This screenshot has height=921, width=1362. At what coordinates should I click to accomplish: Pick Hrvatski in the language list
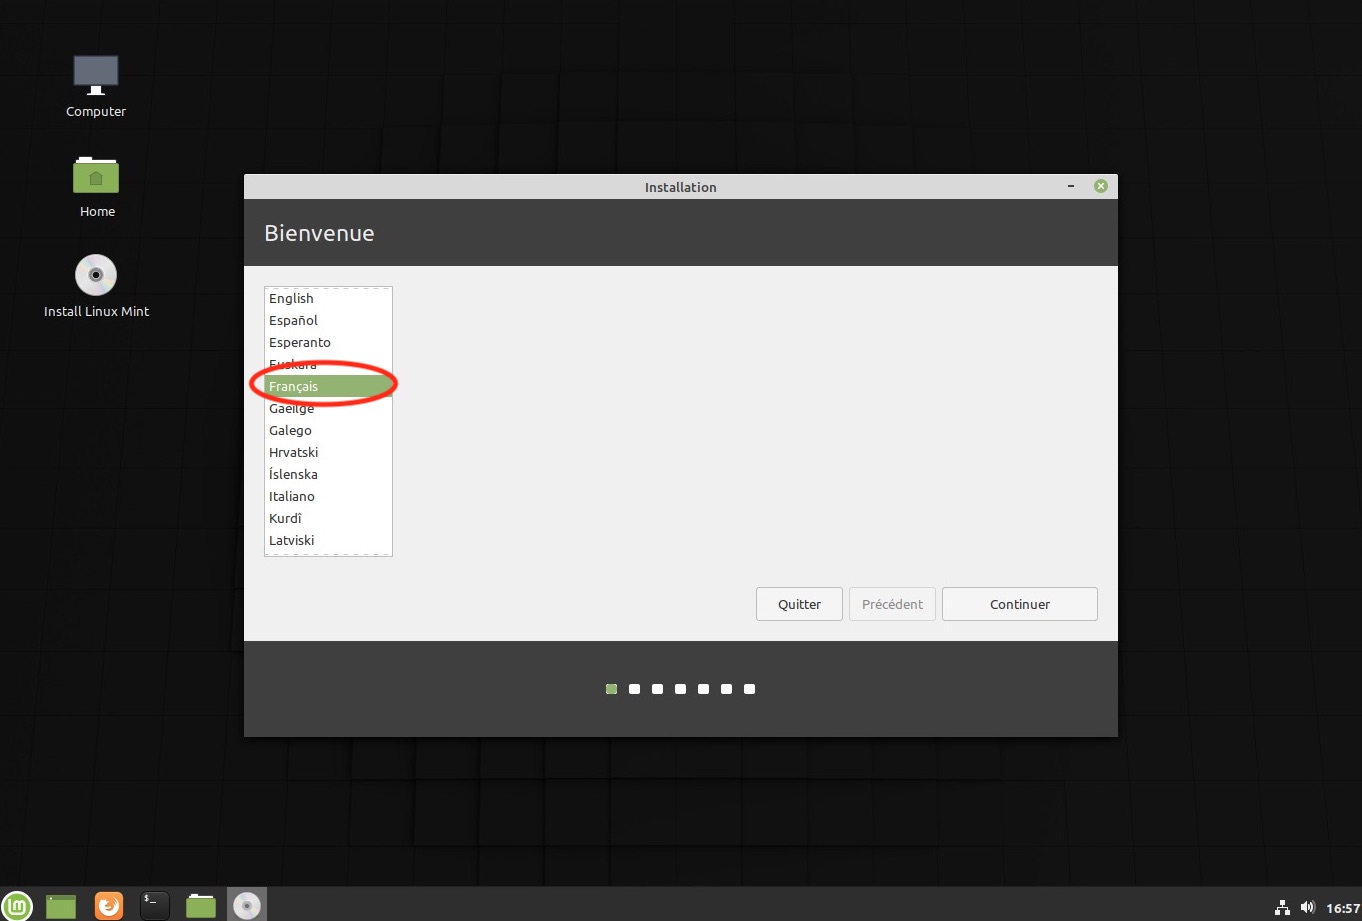(293, 452)
